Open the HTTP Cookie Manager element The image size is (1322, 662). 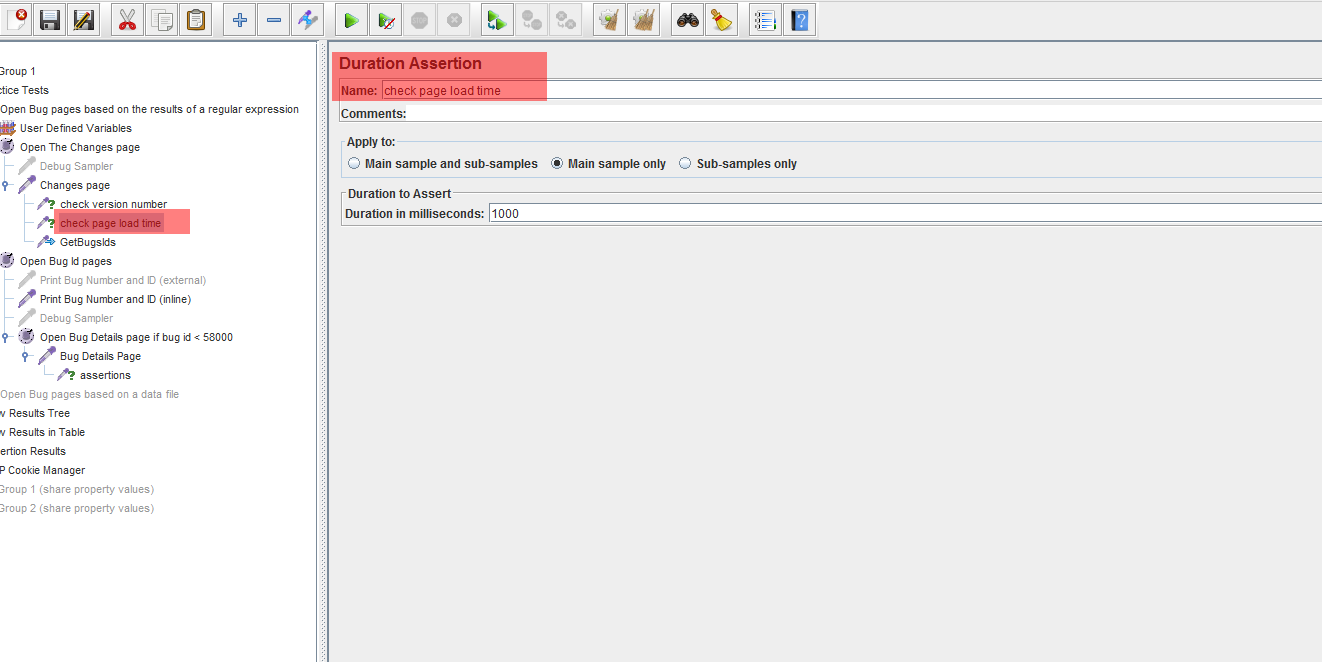[x=40, y=470]
